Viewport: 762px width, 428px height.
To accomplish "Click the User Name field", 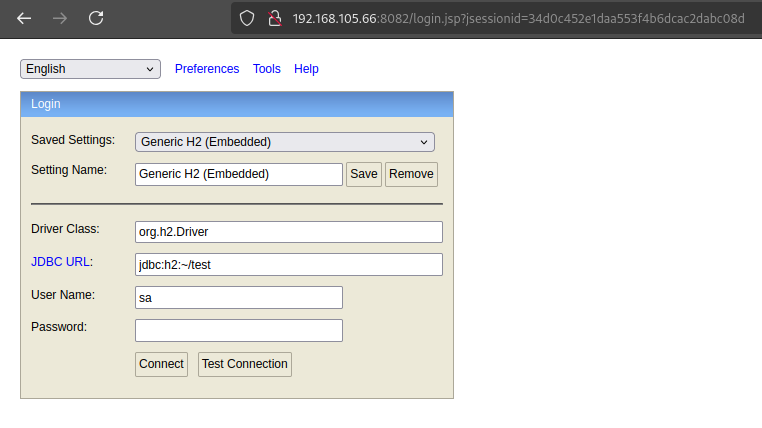I will [x=239, y=297].
